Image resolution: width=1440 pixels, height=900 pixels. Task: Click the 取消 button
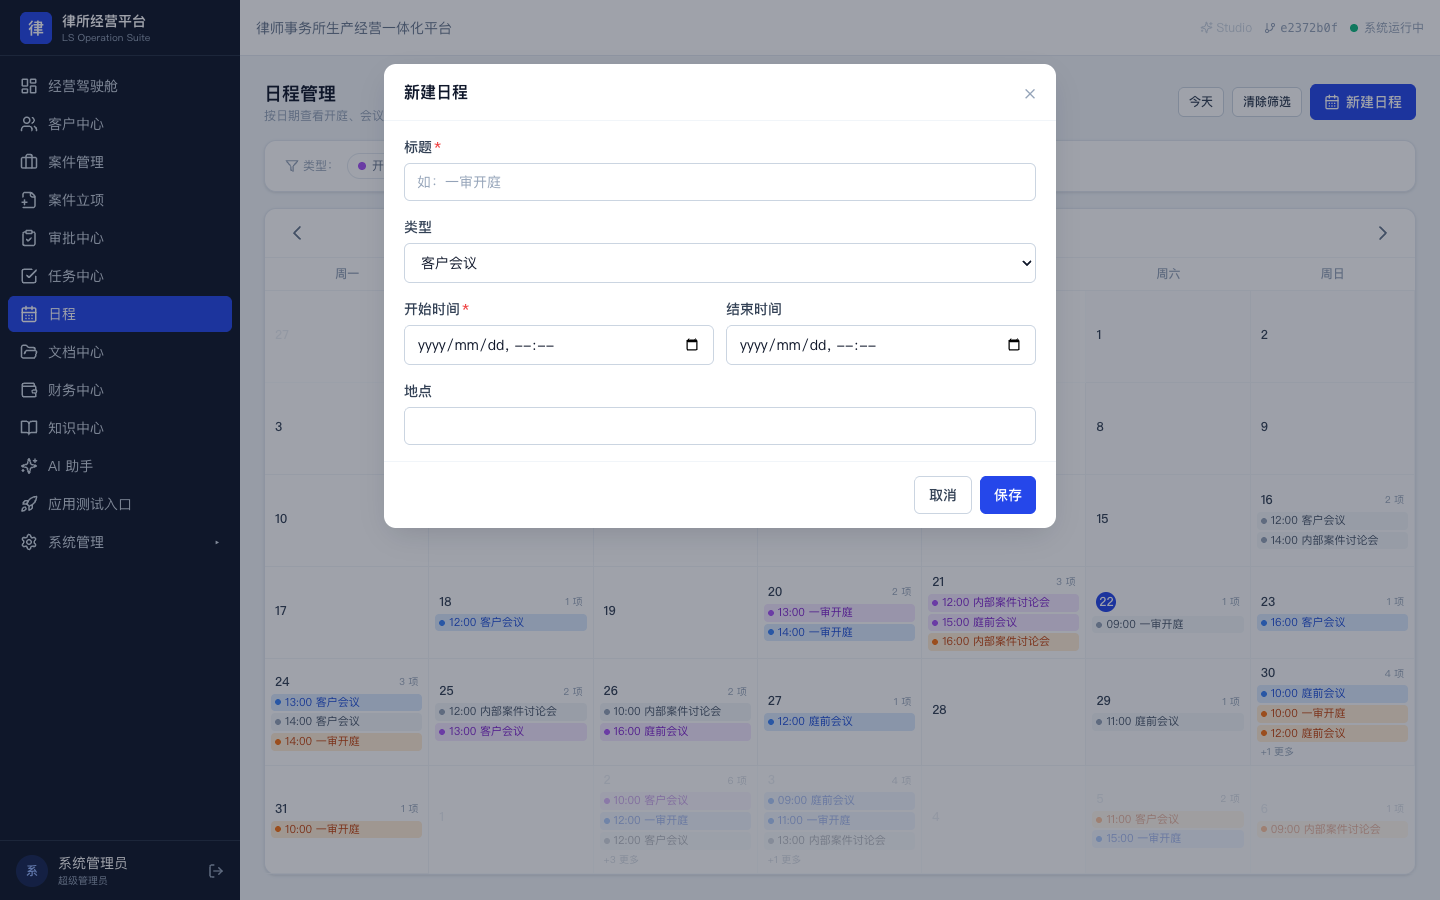tap(943, 495)
